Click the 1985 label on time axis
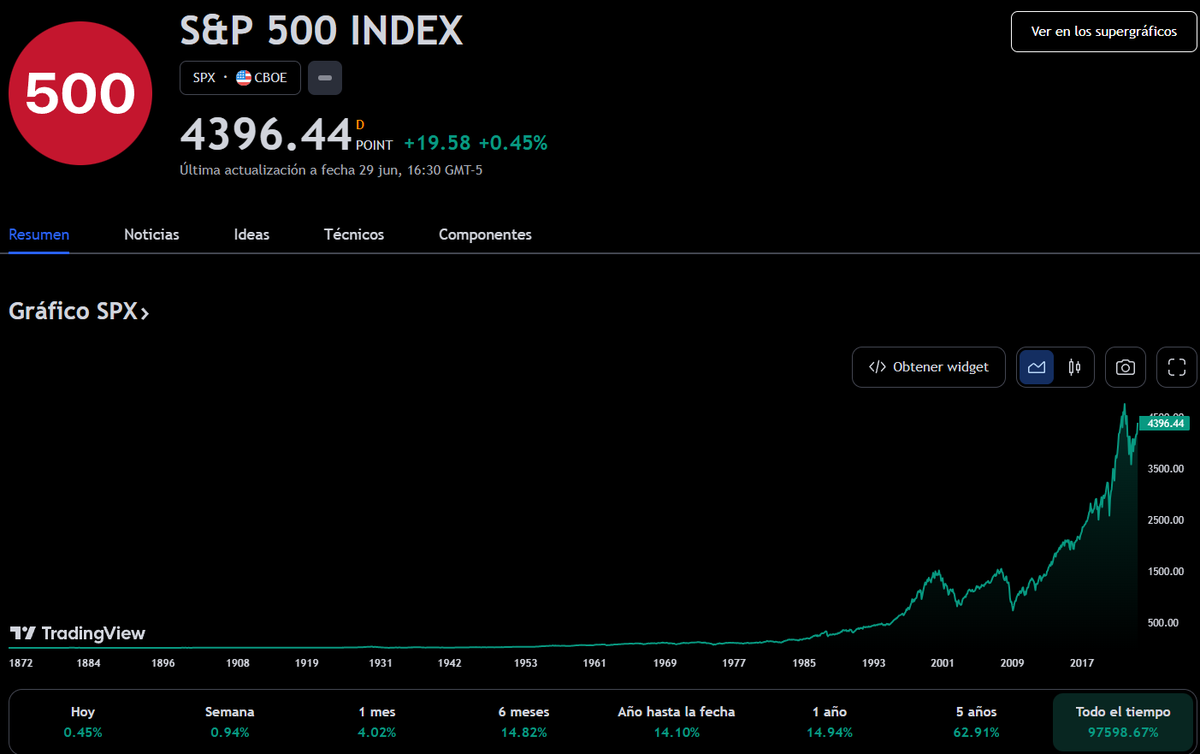Viewport: 1200px width, 754px height. click(805, 663)
